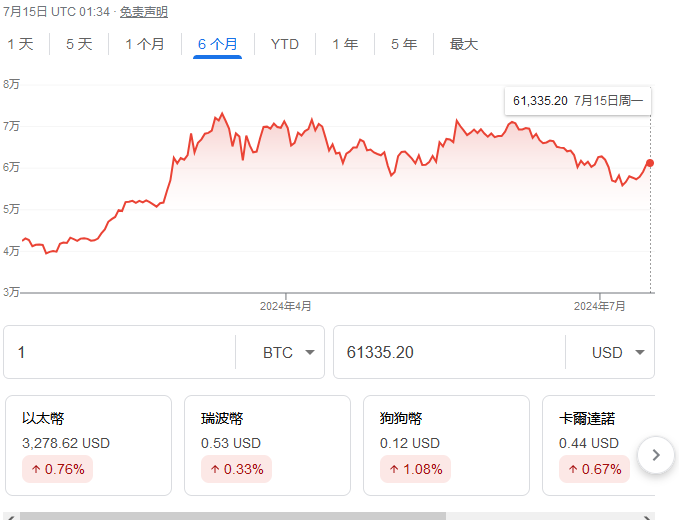Open the 瑞波幣 currency card
The image size is (679, 520).
(x=267, y=445)
